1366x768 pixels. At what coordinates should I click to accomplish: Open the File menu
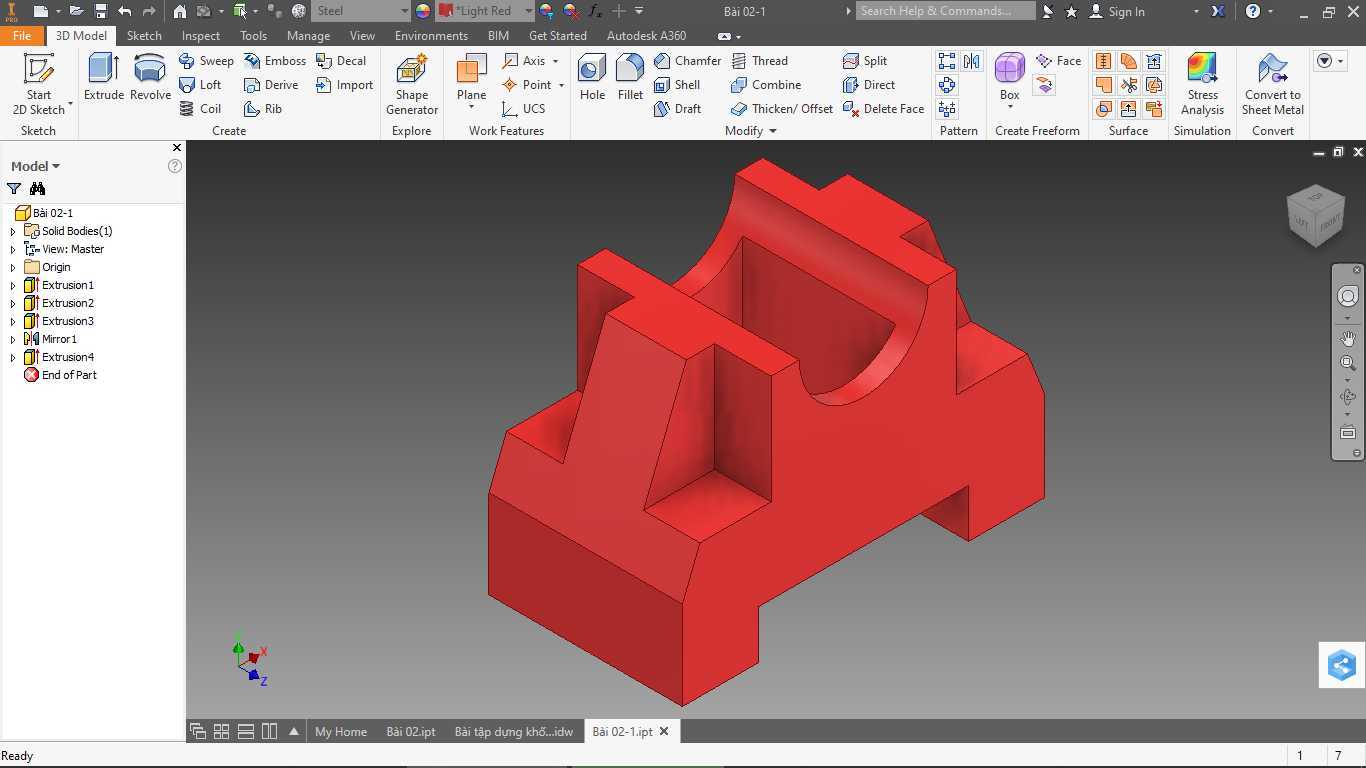[22, 35]
